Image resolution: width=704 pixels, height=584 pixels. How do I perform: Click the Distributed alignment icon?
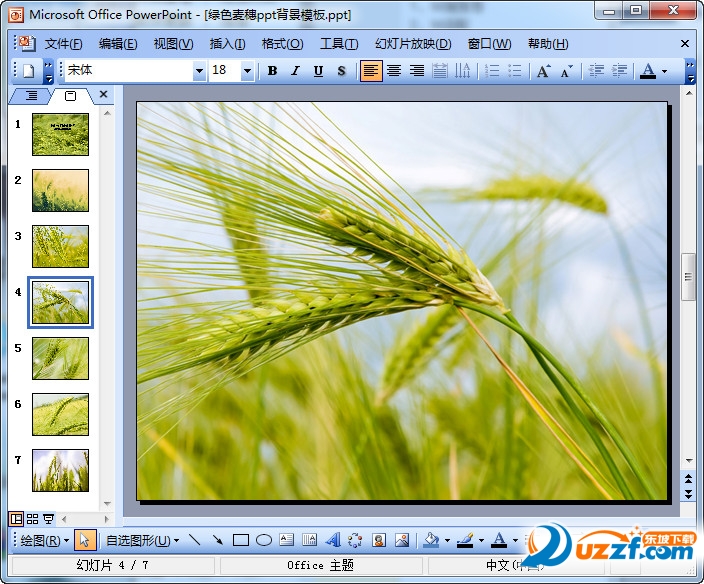tap(440, 71)
